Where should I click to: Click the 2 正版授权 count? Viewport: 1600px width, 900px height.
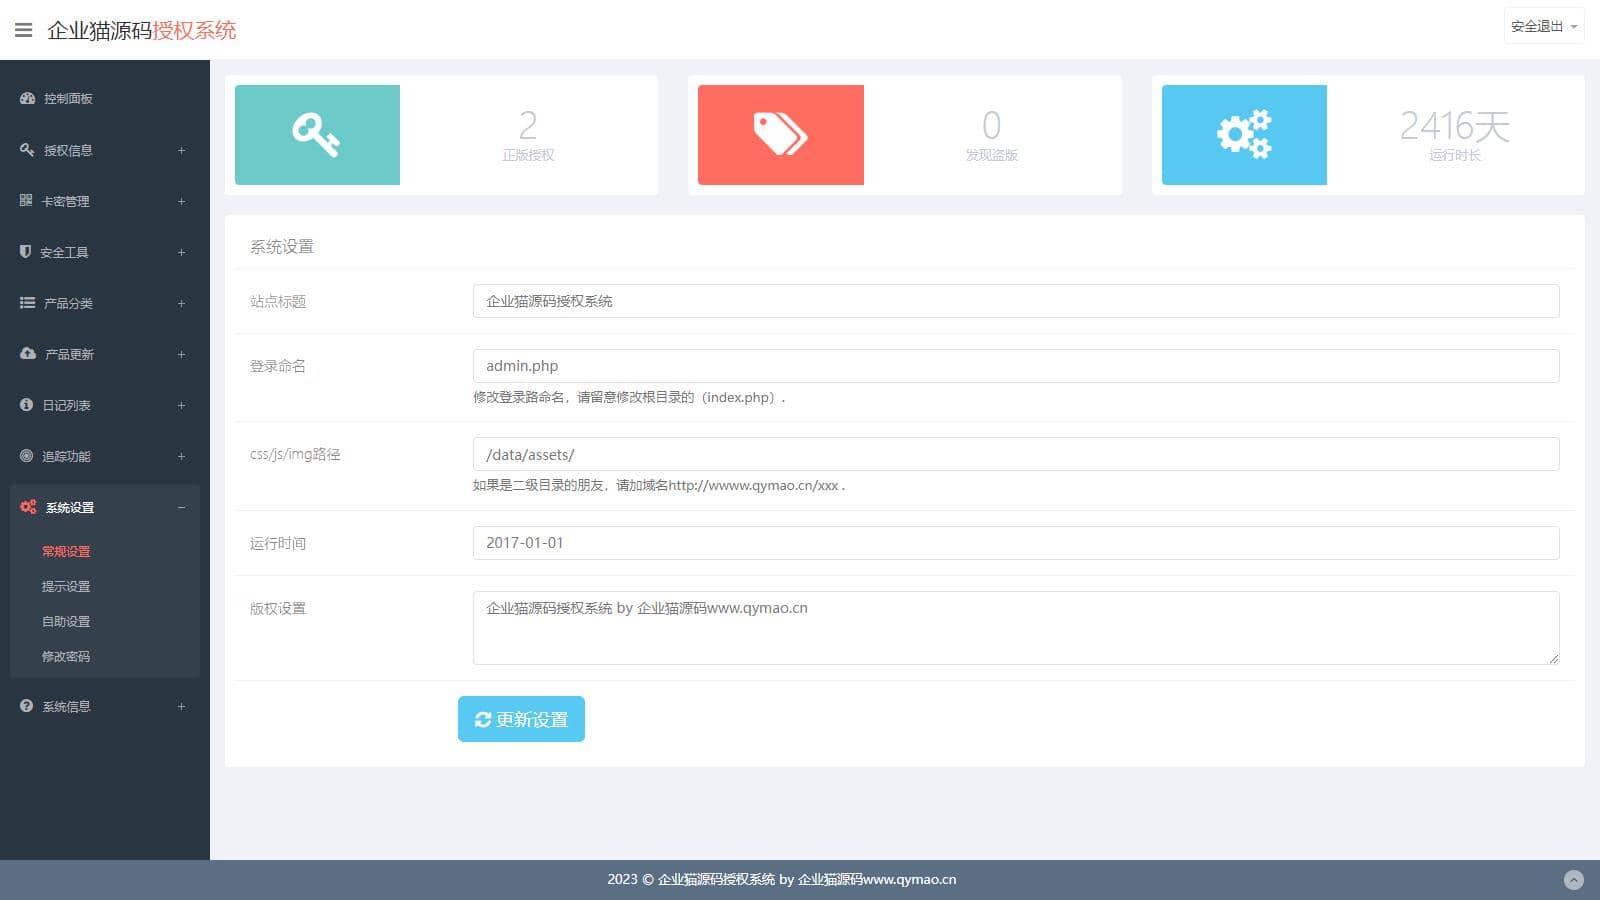[528, 125]
